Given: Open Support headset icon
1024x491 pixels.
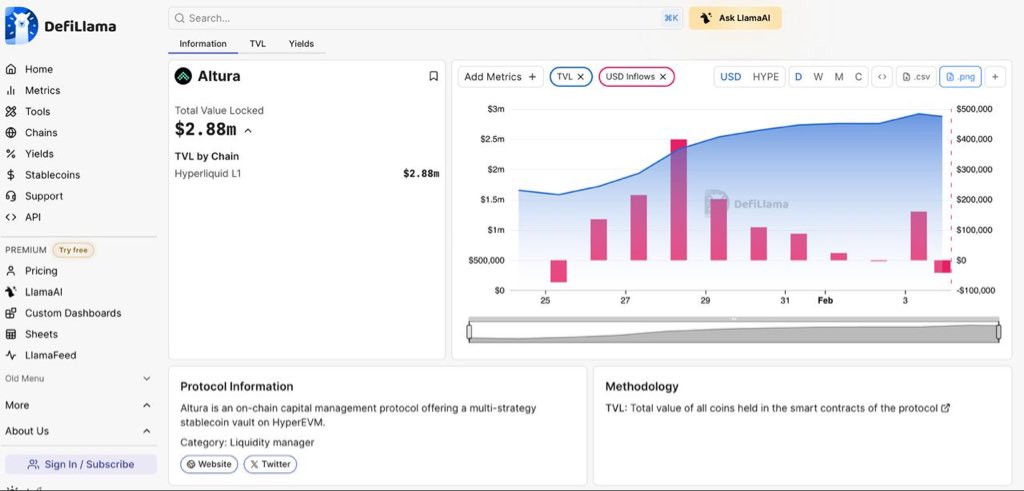Looking at the screenshot, I should [x=10, y=196].
